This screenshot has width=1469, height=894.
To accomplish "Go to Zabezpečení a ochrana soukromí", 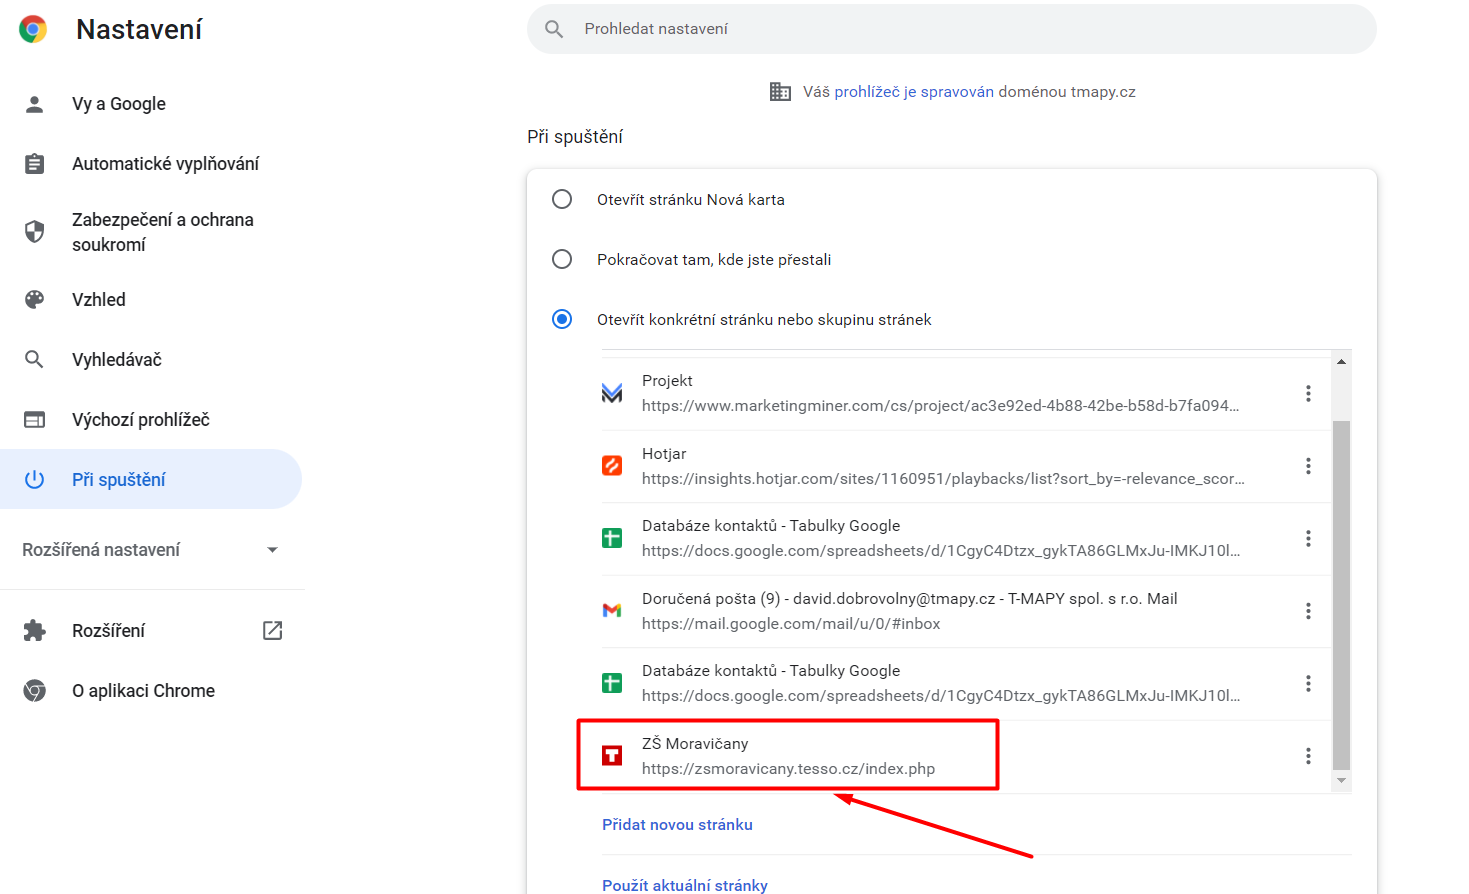I will [x=151, y=232].
